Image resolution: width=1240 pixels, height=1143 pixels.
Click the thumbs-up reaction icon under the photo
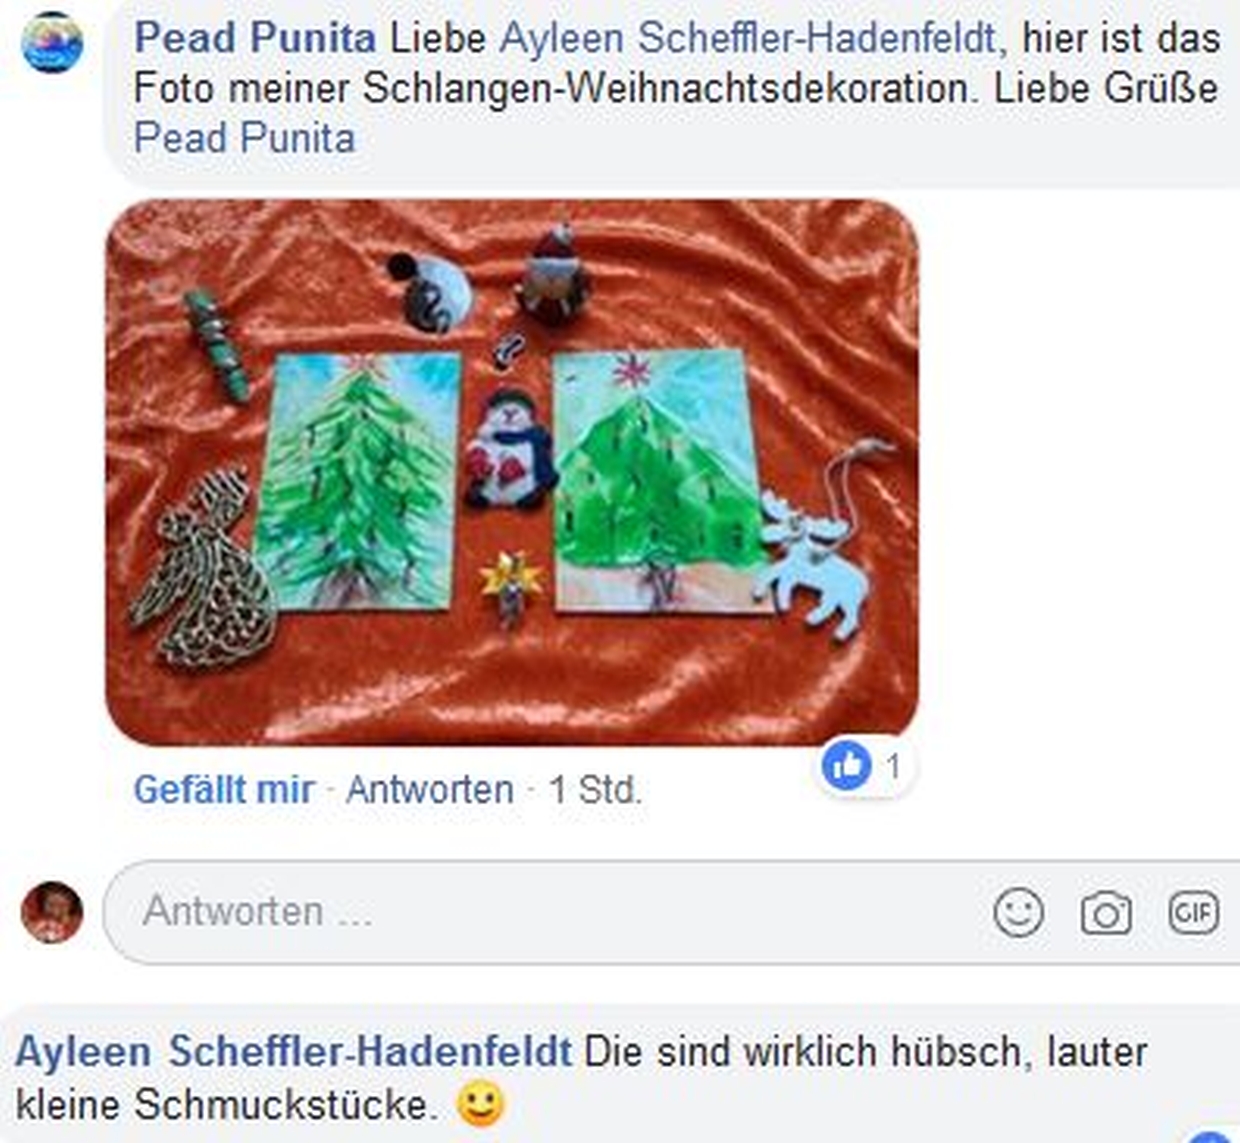coord(847,766)
